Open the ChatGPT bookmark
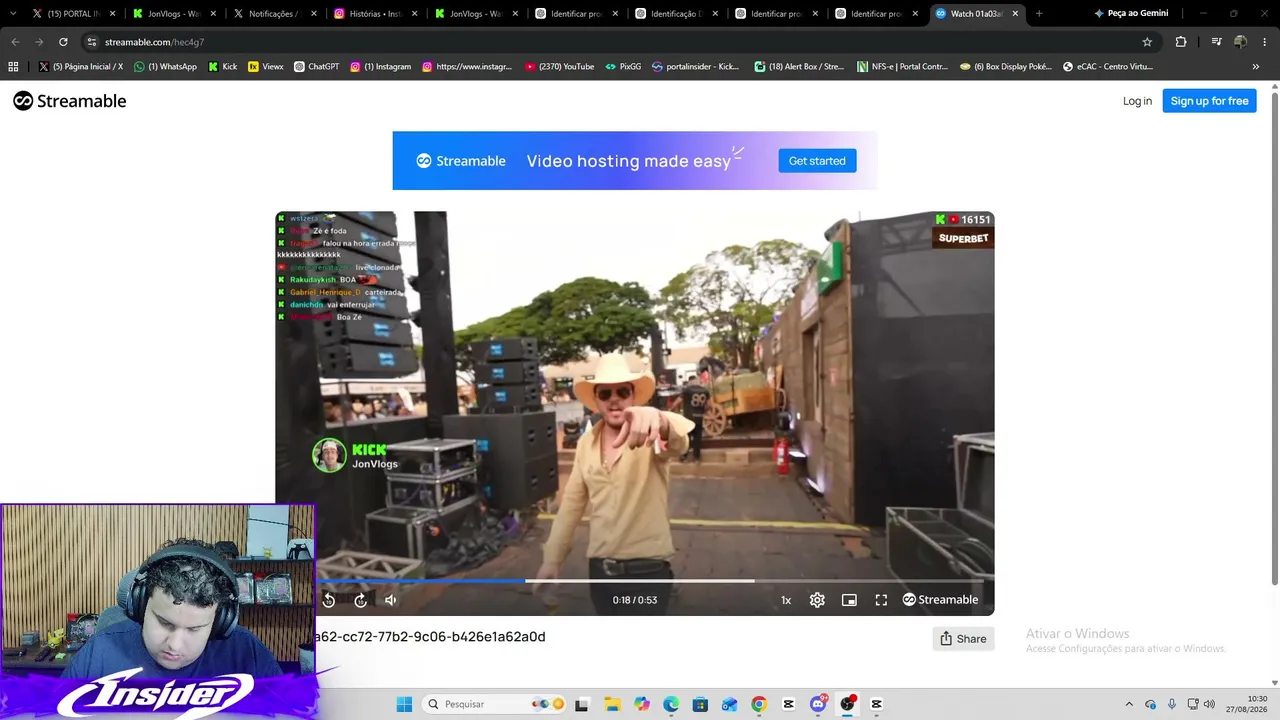 [317, 67]
